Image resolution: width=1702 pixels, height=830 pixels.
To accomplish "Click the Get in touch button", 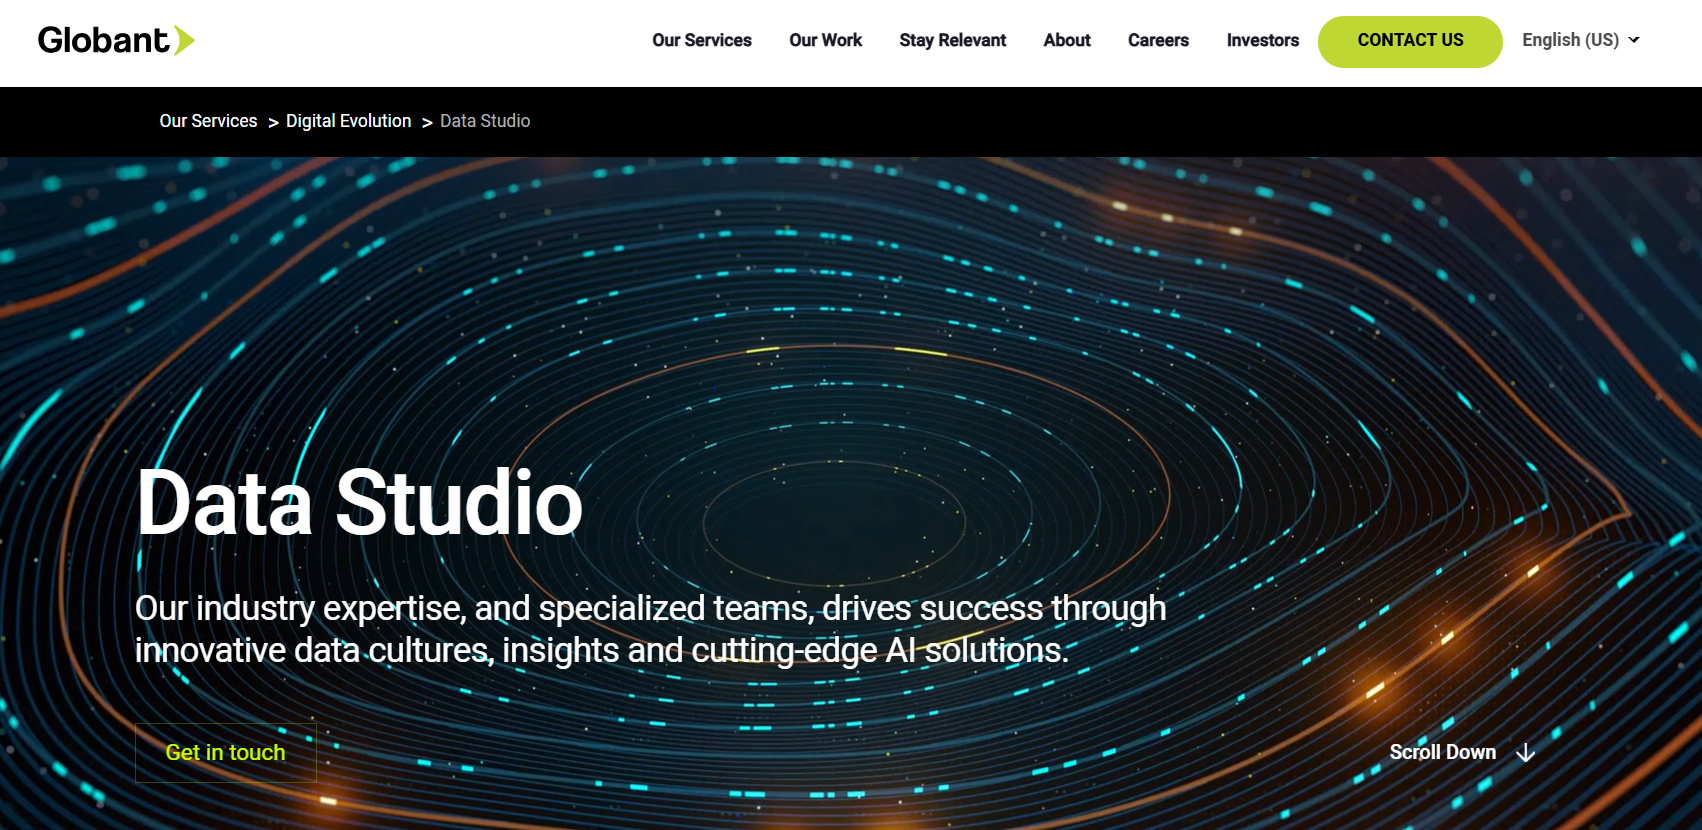I will [x=226, y=753].
